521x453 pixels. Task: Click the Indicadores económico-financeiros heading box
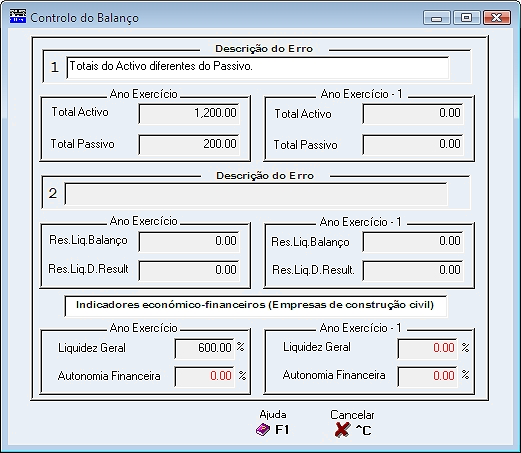pos(255,306)
